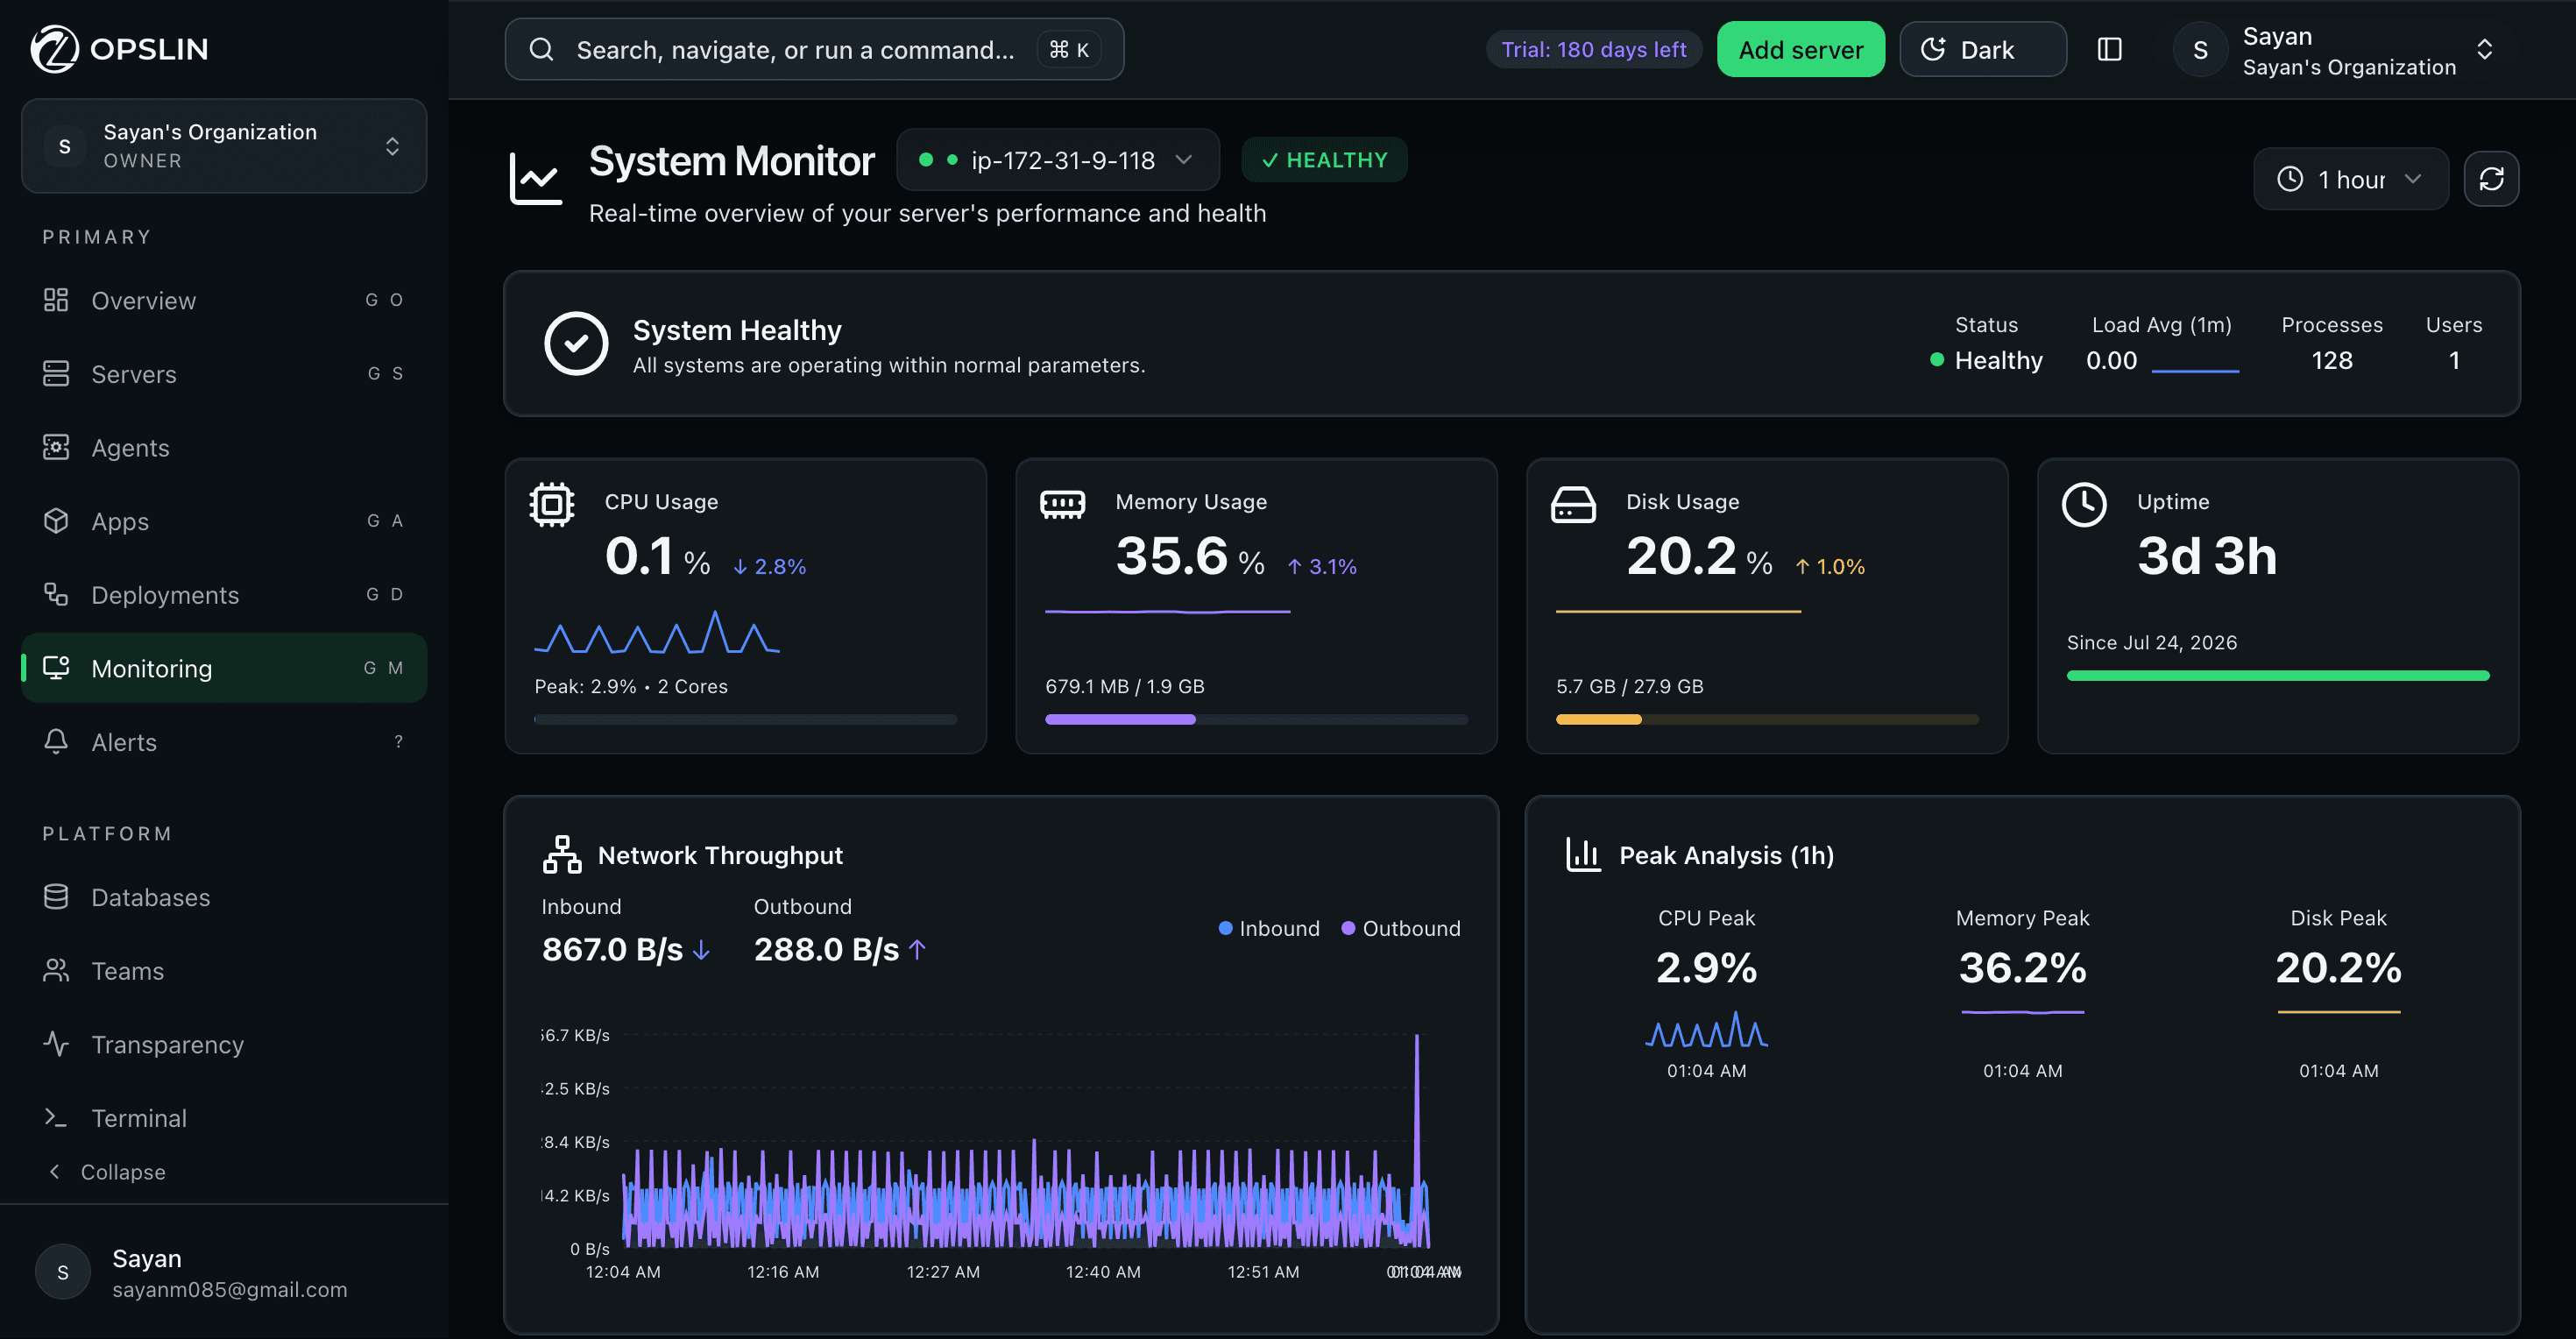The width and height of the screenshot is (2576, 1339).
Task: Click the search magnifier icon
Action: [x=541, y=49]
